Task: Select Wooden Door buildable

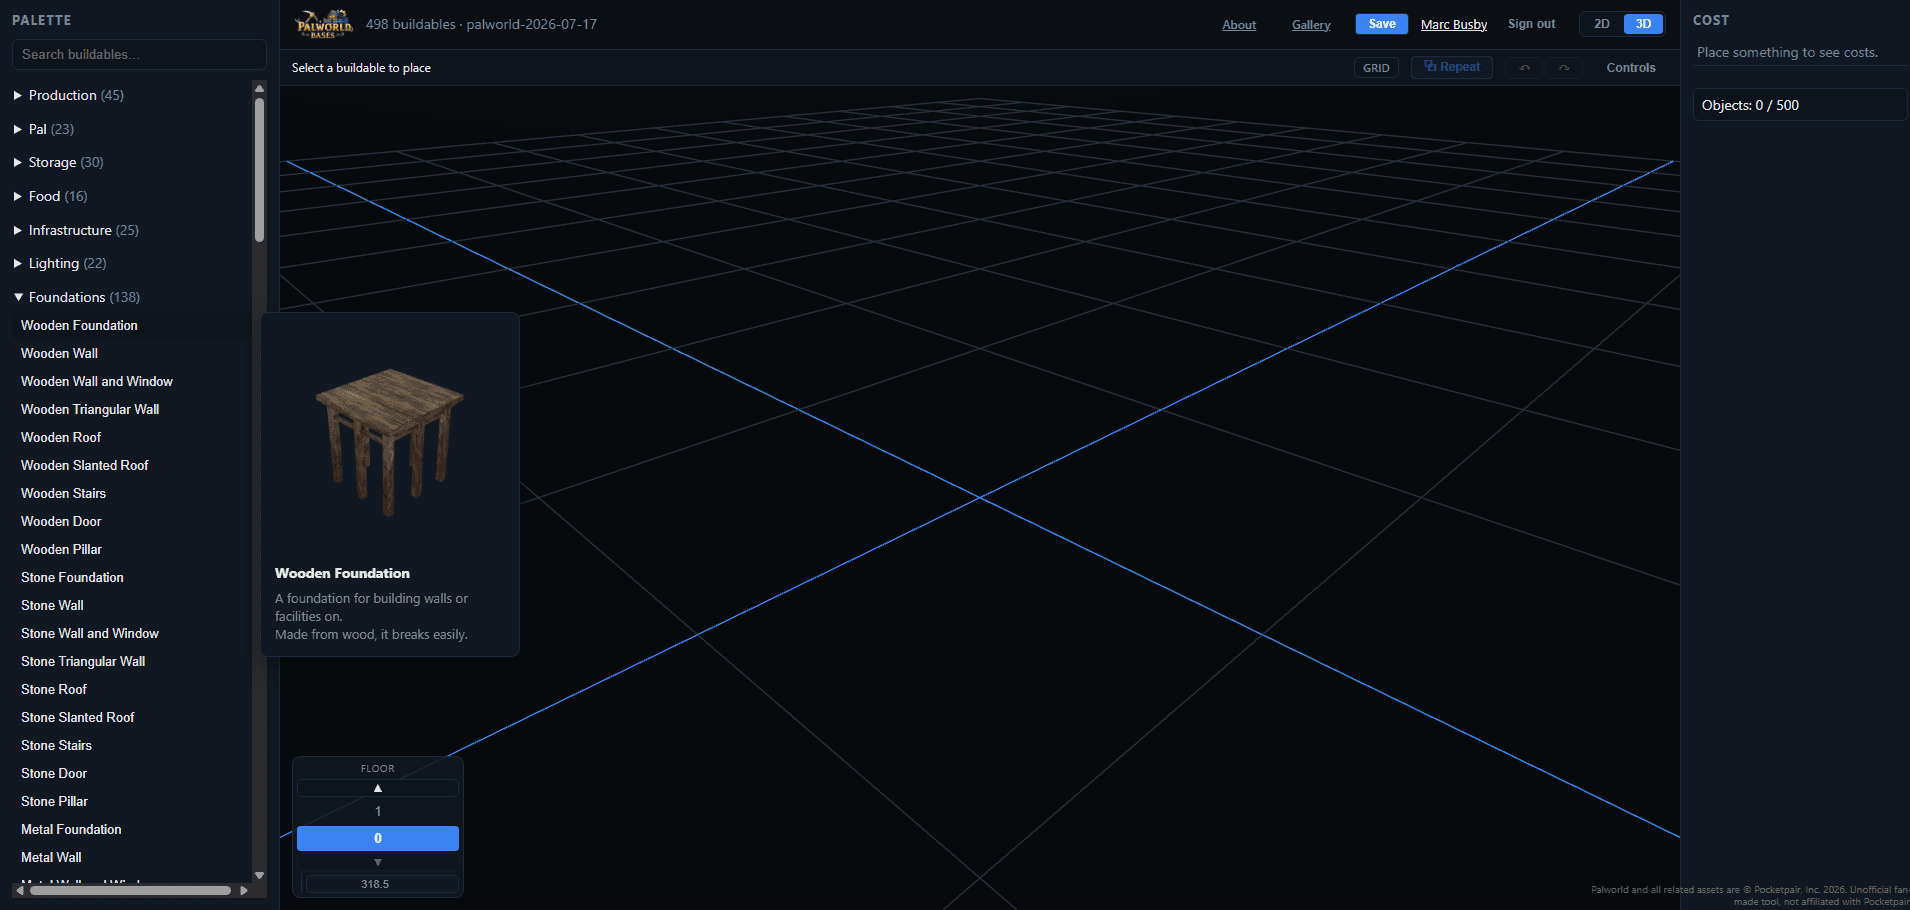Action: tap(61, 521)
